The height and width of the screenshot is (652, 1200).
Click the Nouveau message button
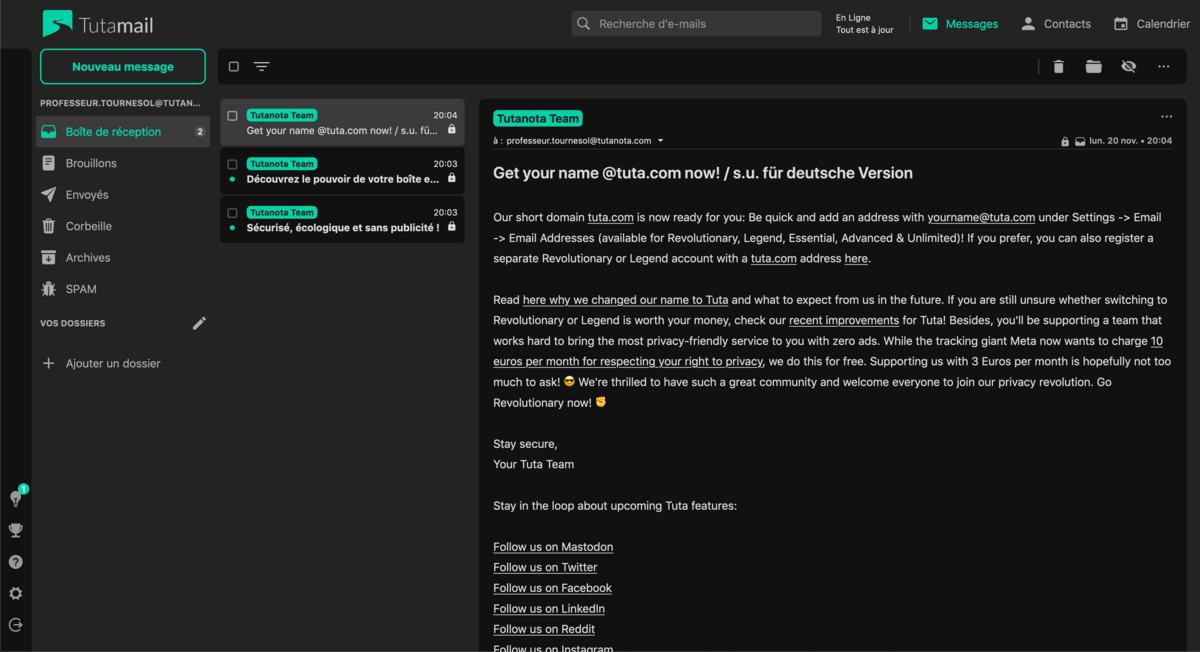(123, 67)
